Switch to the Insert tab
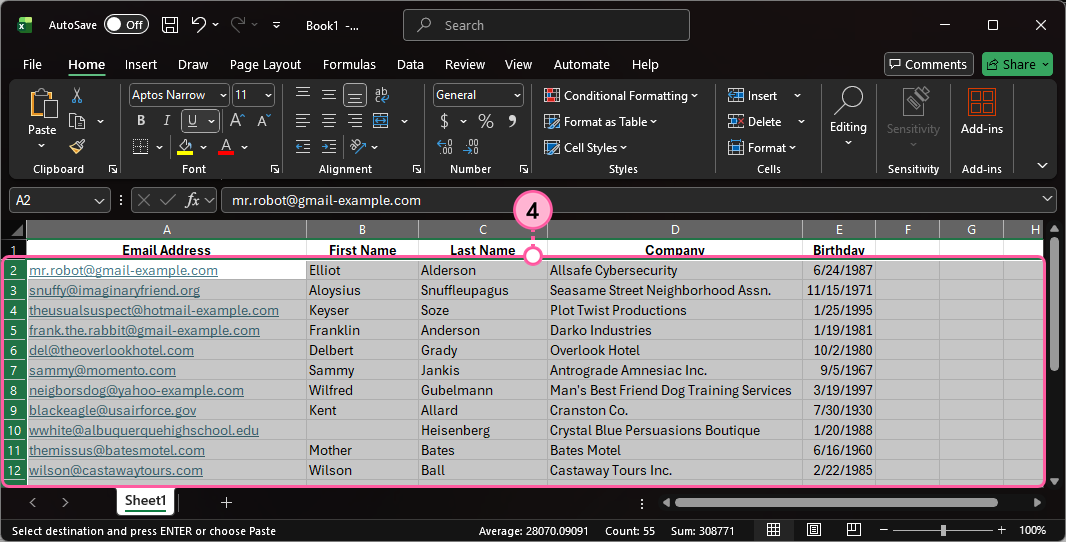Screen dimensions: 1066x542 (x=141, y=65)
